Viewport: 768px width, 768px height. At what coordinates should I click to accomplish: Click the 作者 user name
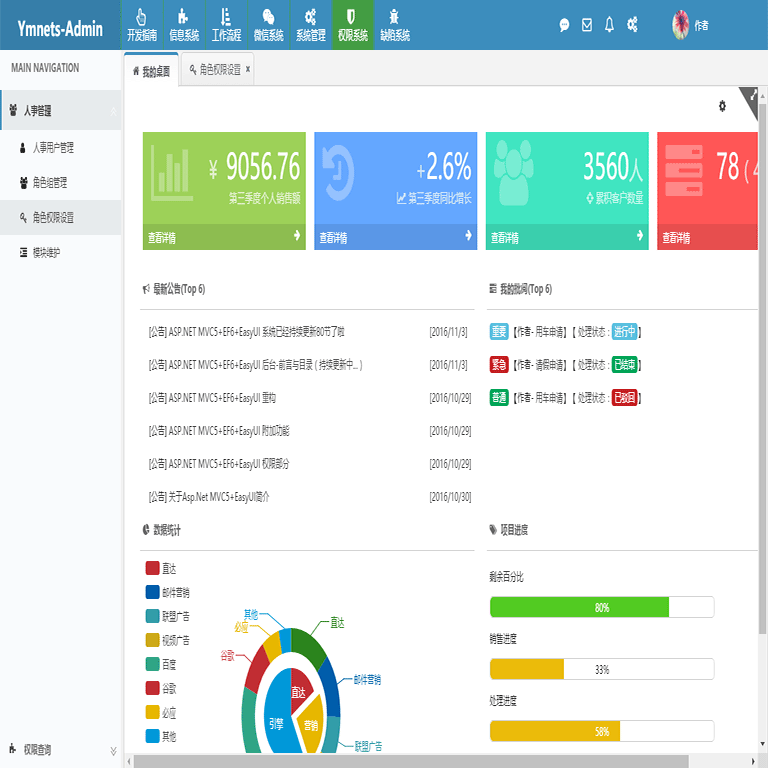701,25
